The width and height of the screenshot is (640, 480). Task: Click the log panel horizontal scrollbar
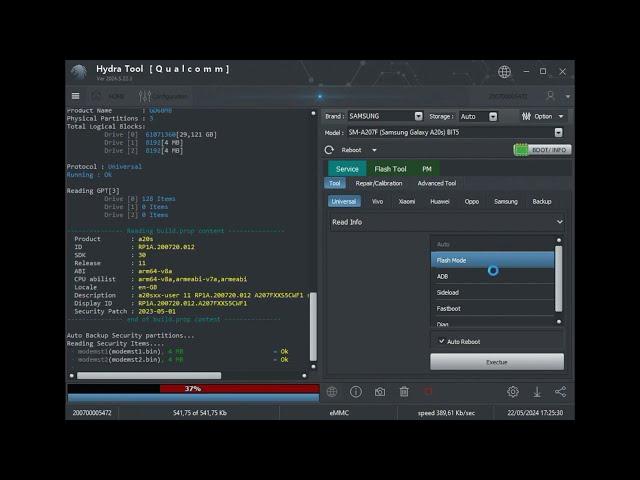149,376
